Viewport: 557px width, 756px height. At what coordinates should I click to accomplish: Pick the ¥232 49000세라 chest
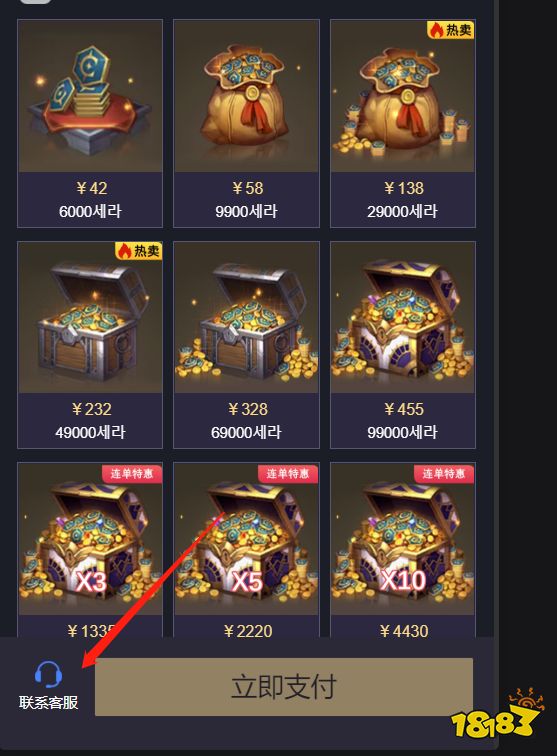90,345
